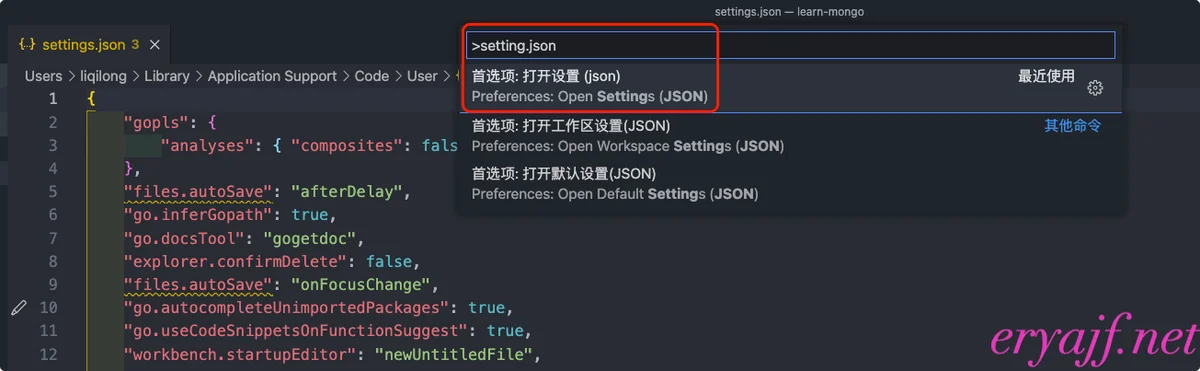Image resolution: width=1200 pixels, height=371 pixels.
Task: Expand the Application Support breadcrumb
Action: (272, 76)
